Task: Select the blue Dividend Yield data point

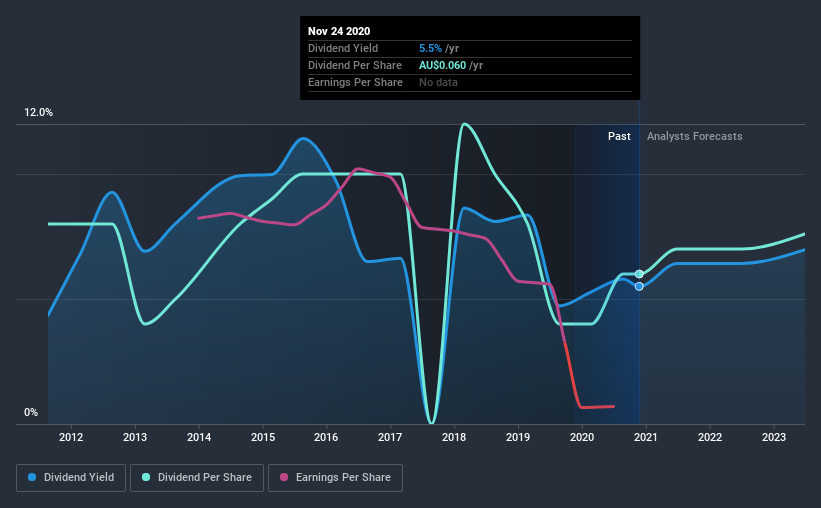Action: tap(639, 286)
